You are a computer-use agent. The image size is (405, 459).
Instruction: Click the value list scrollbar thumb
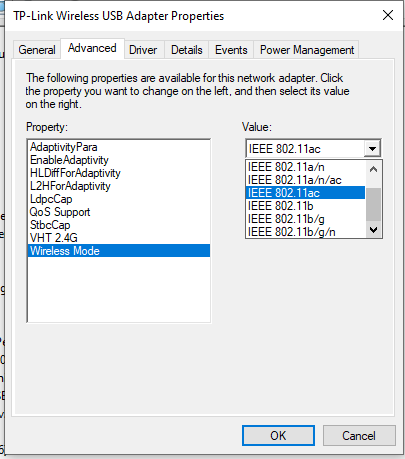coord(373,204)
